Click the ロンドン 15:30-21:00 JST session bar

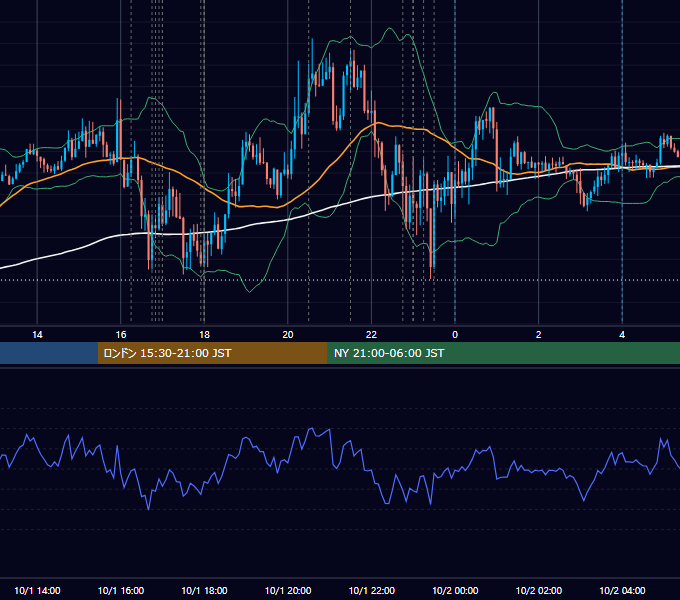coord(212,353)
